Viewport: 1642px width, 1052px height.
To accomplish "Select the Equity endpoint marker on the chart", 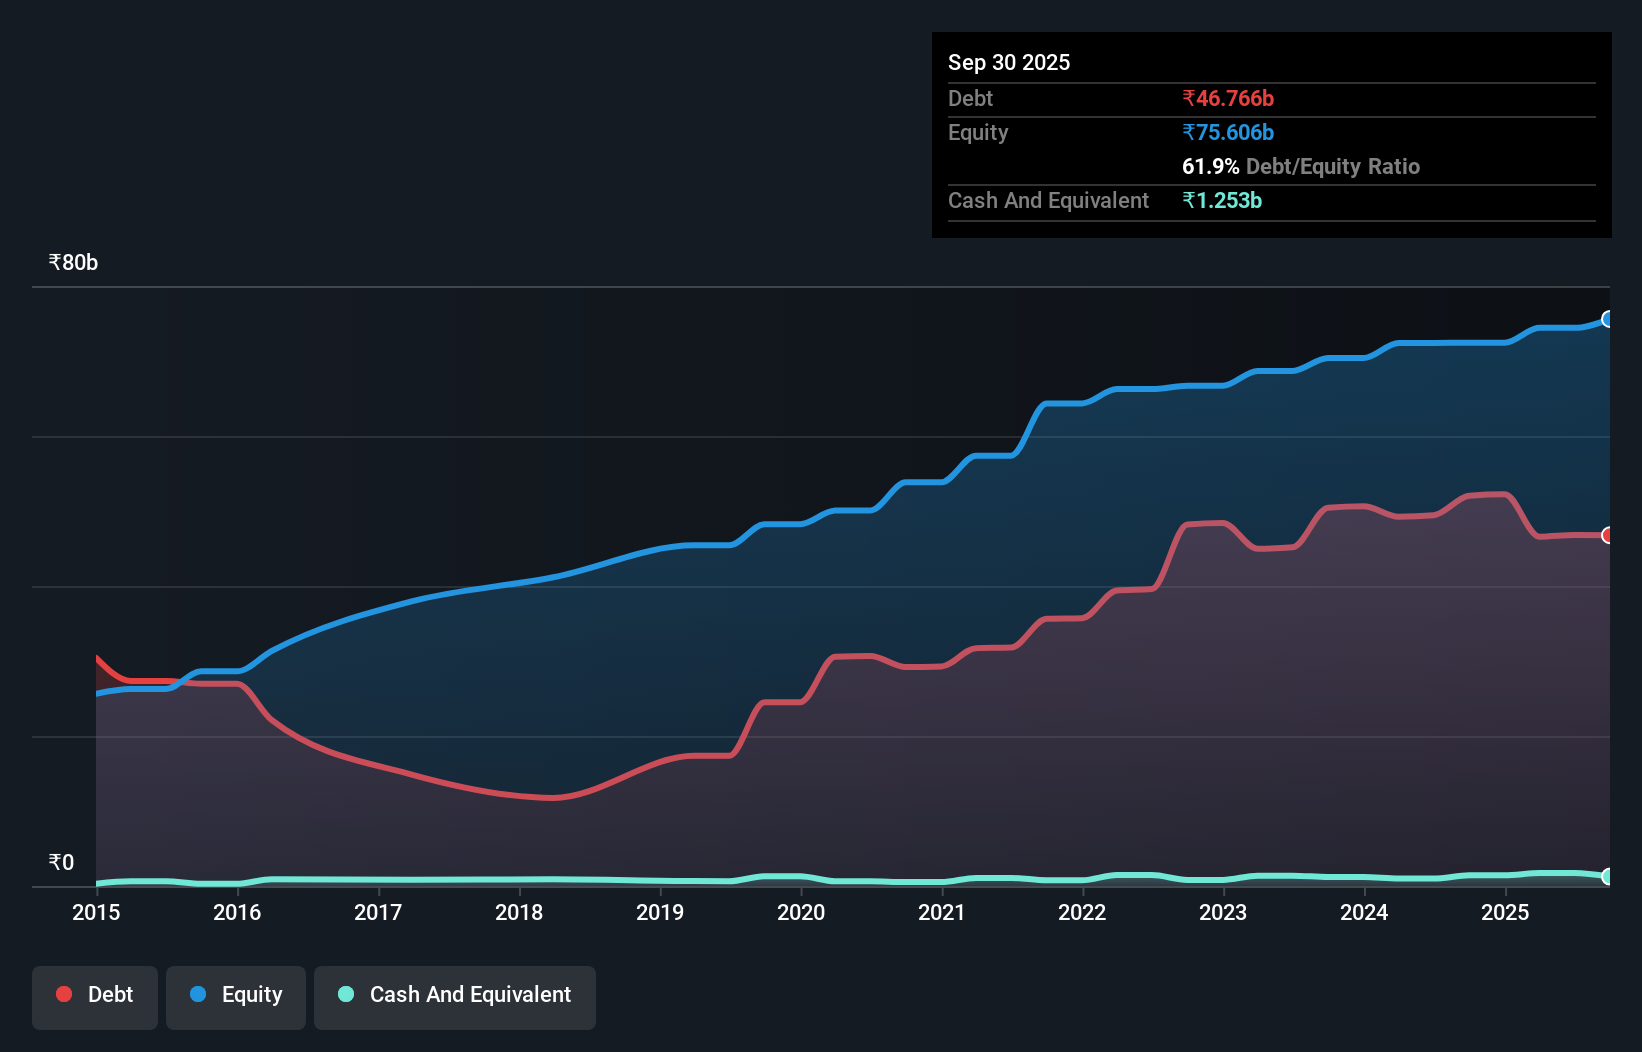I will click(1608, 320).
